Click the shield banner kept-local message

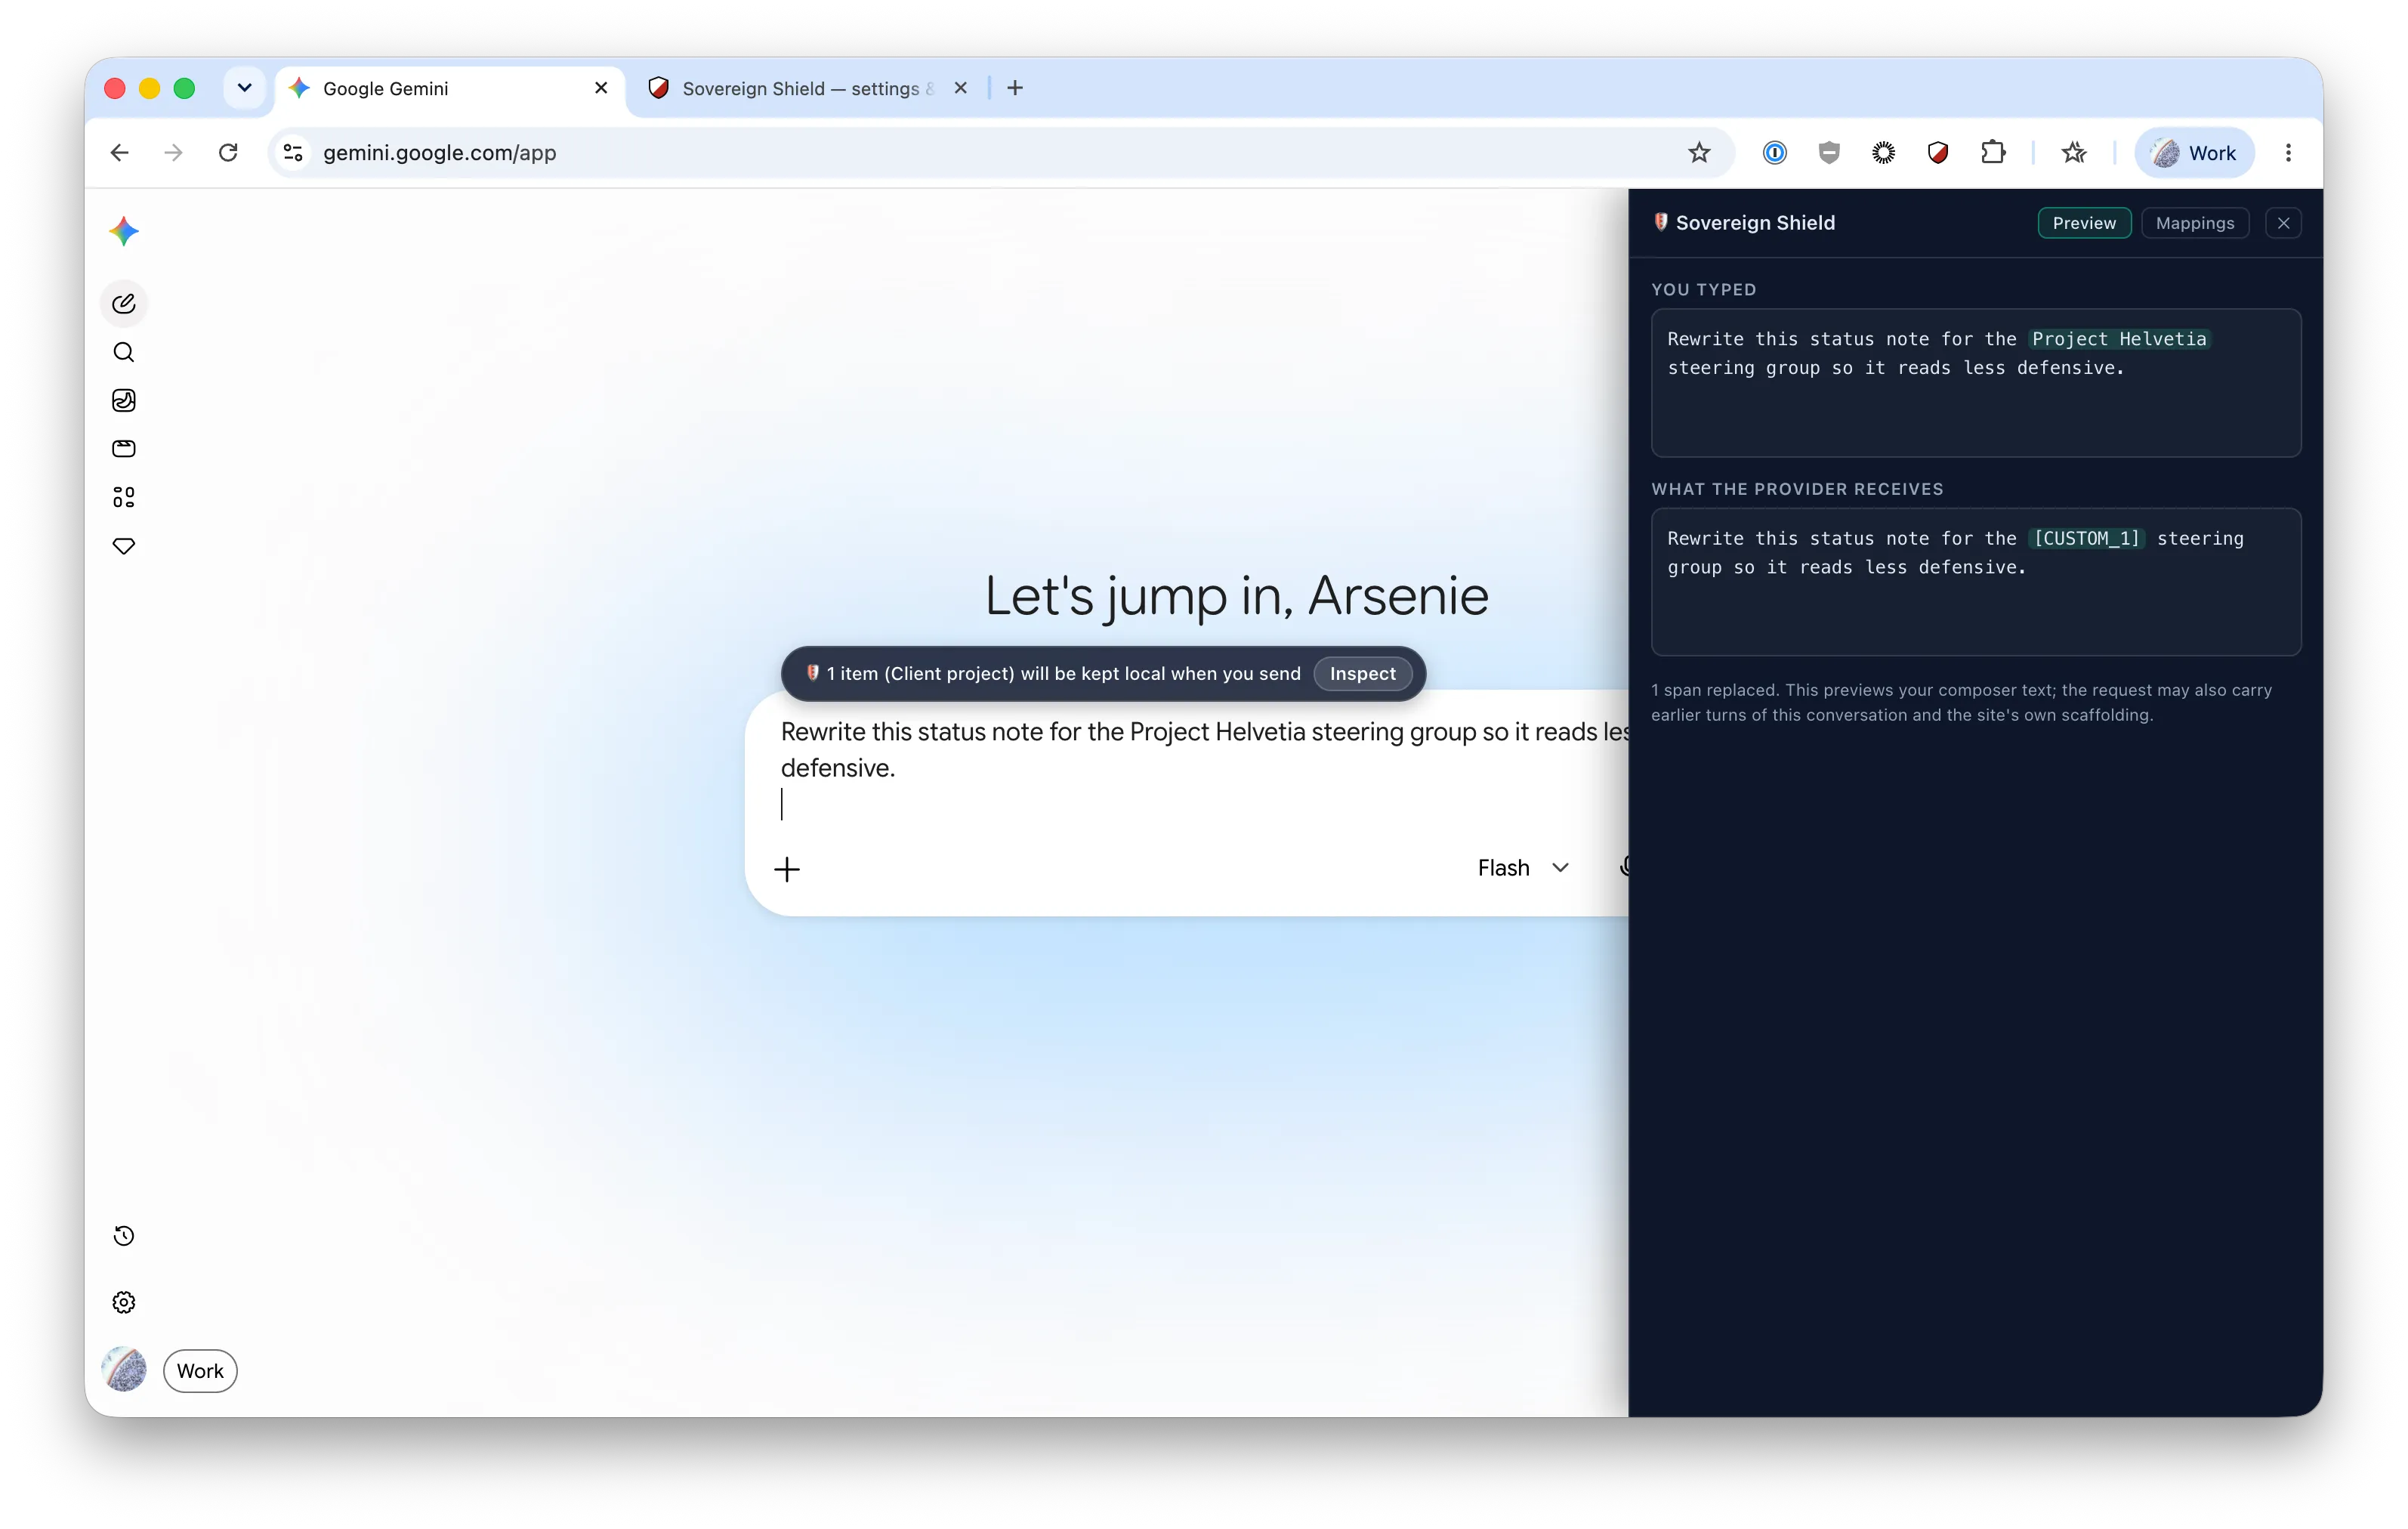pos(1063,673)
